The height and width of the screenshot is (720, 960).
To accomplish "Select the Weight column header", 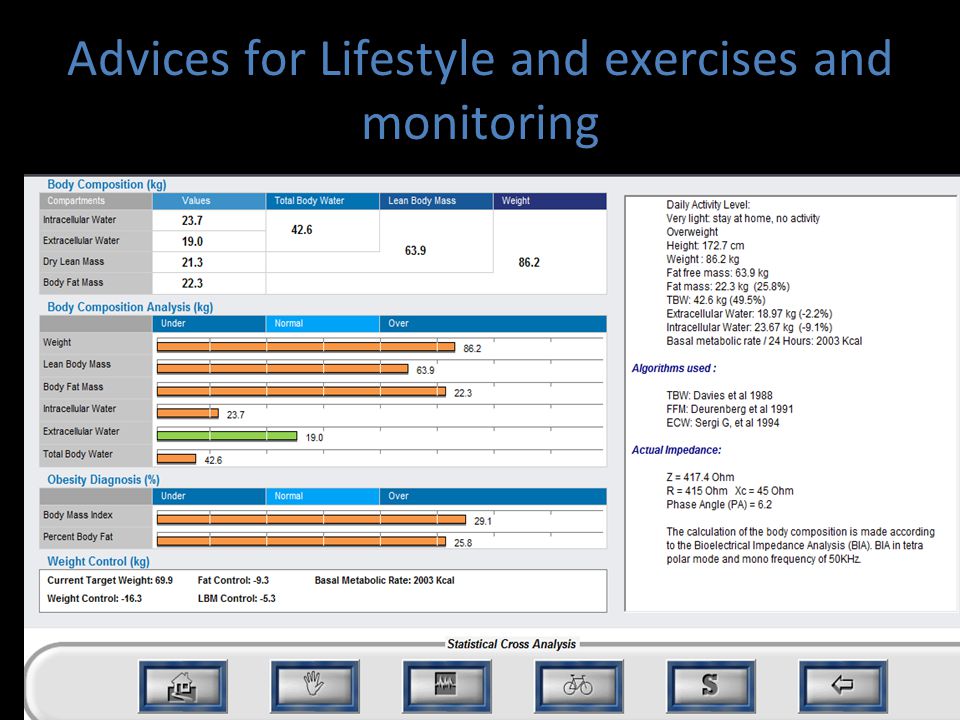I will [550, 201].
